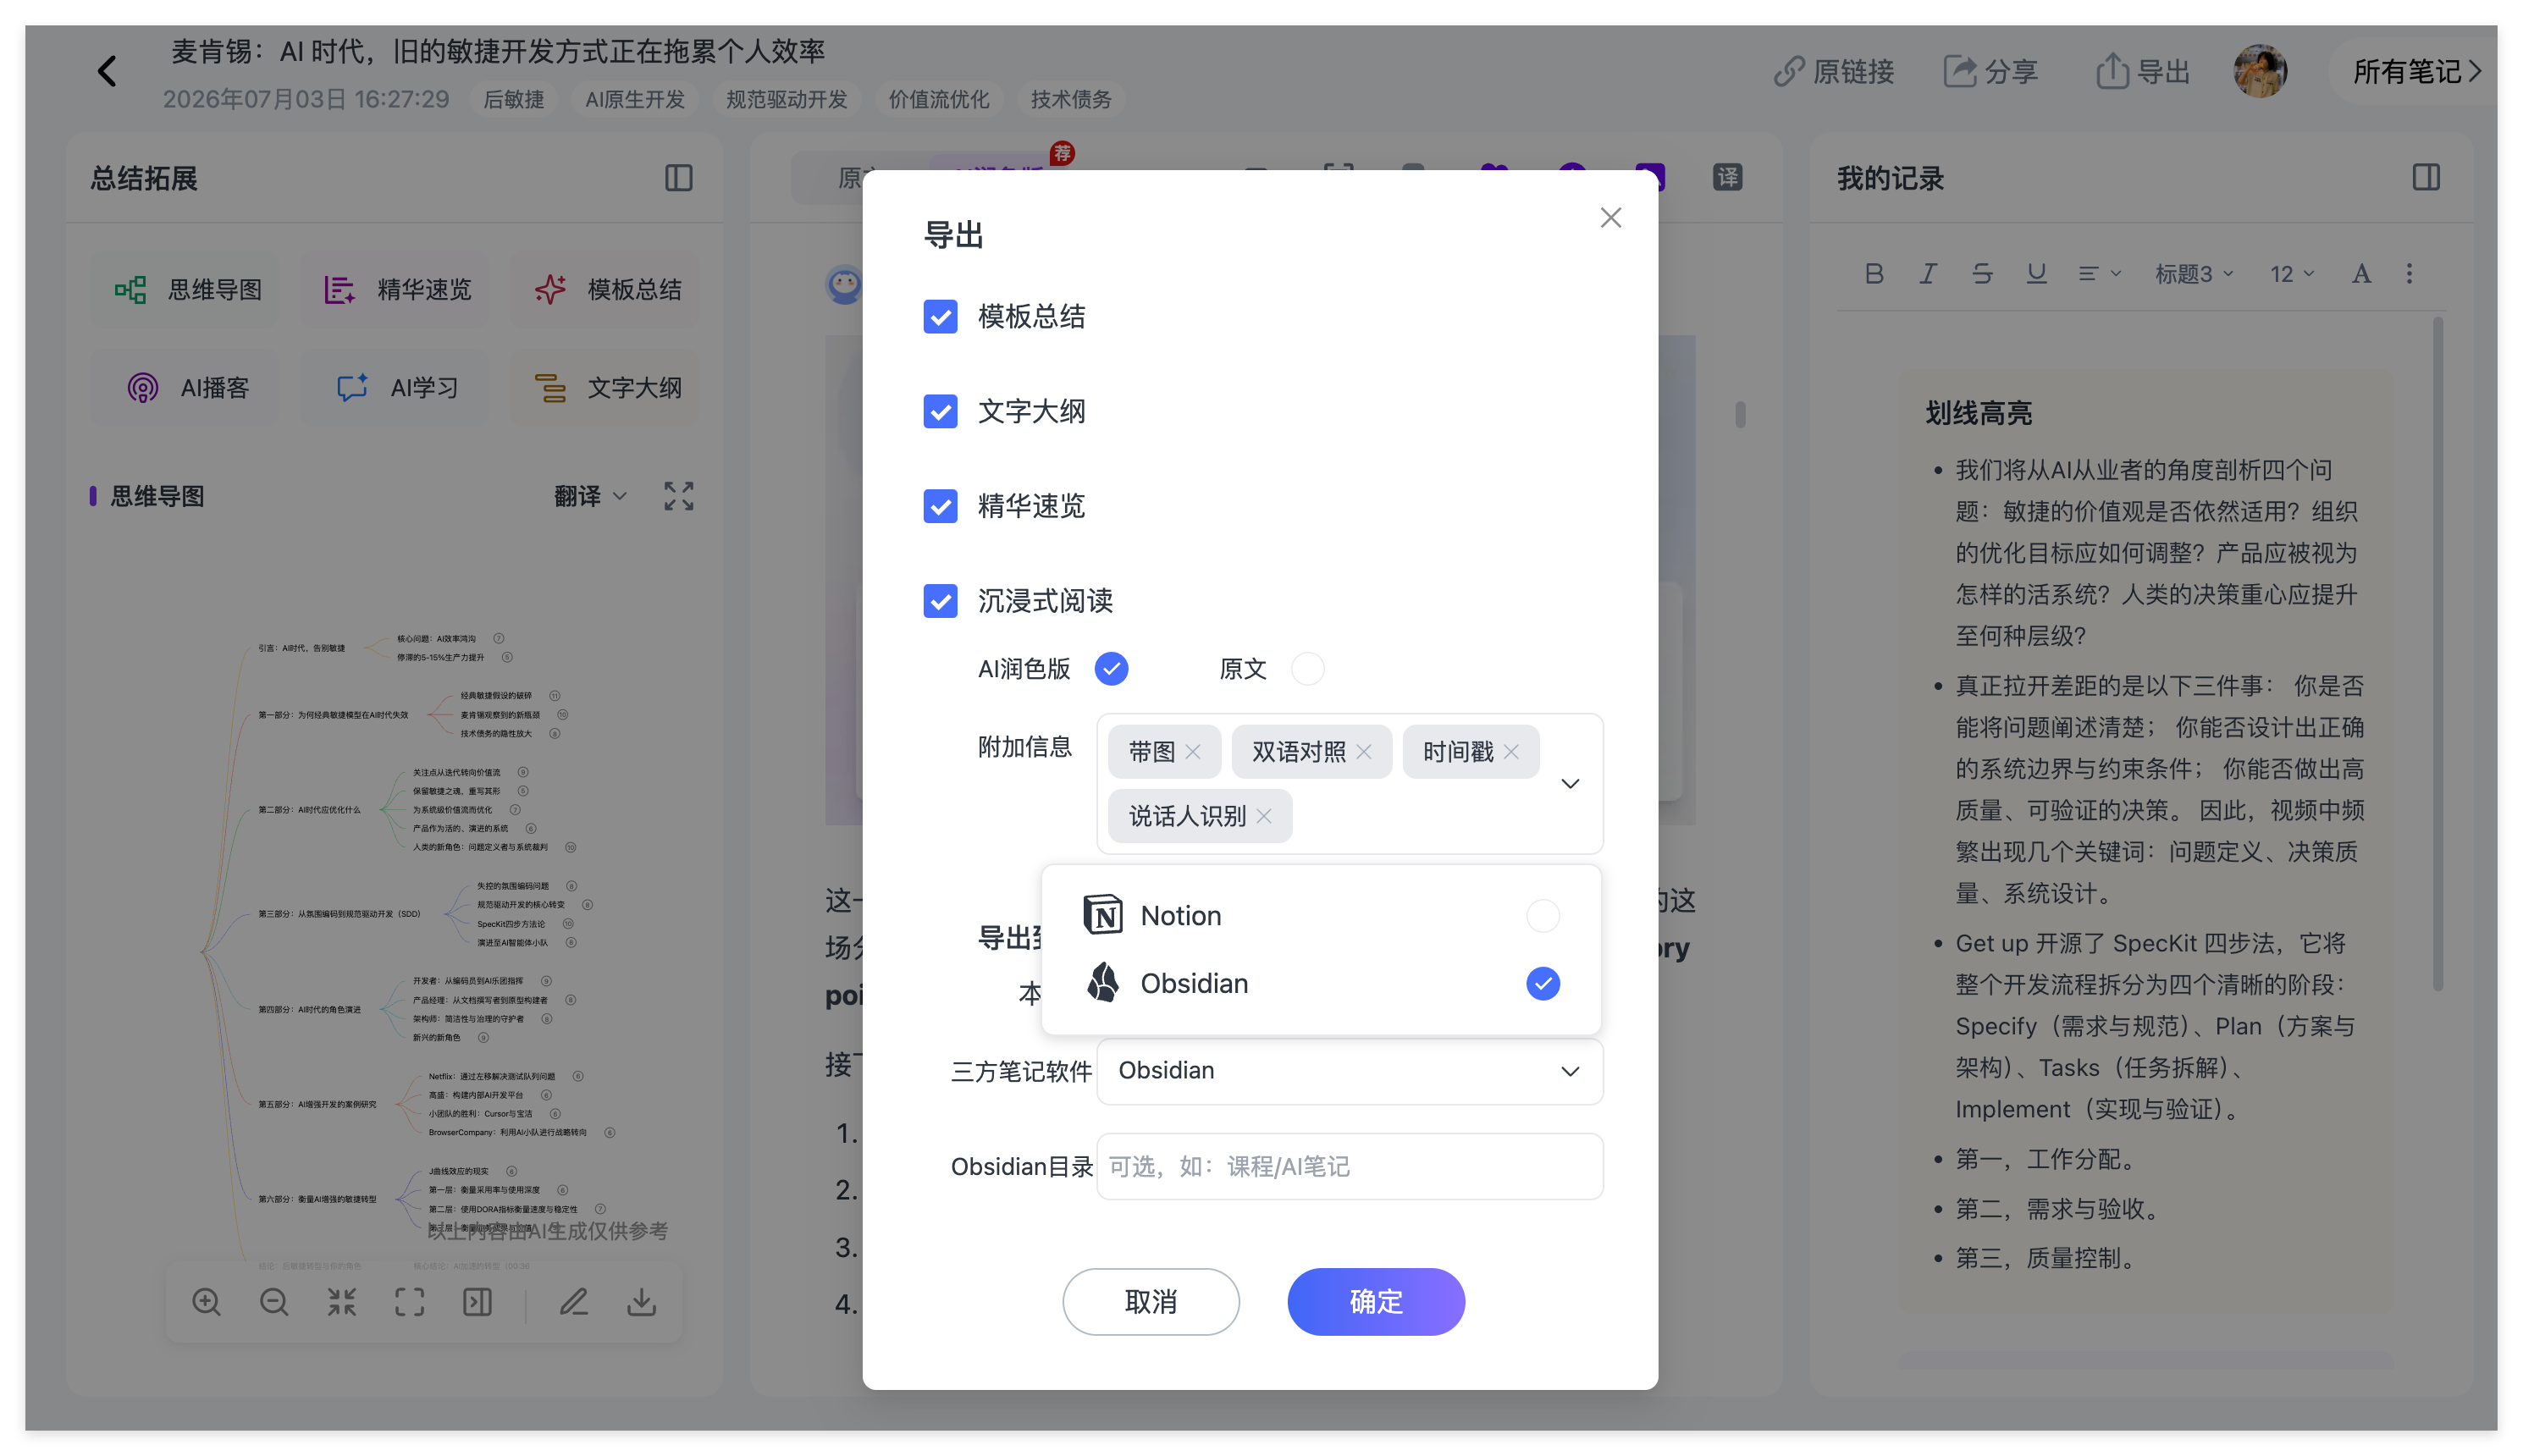Close the 导出 dialog
This screenshot has height=1456, width=2523.
tap(1610, 218)
